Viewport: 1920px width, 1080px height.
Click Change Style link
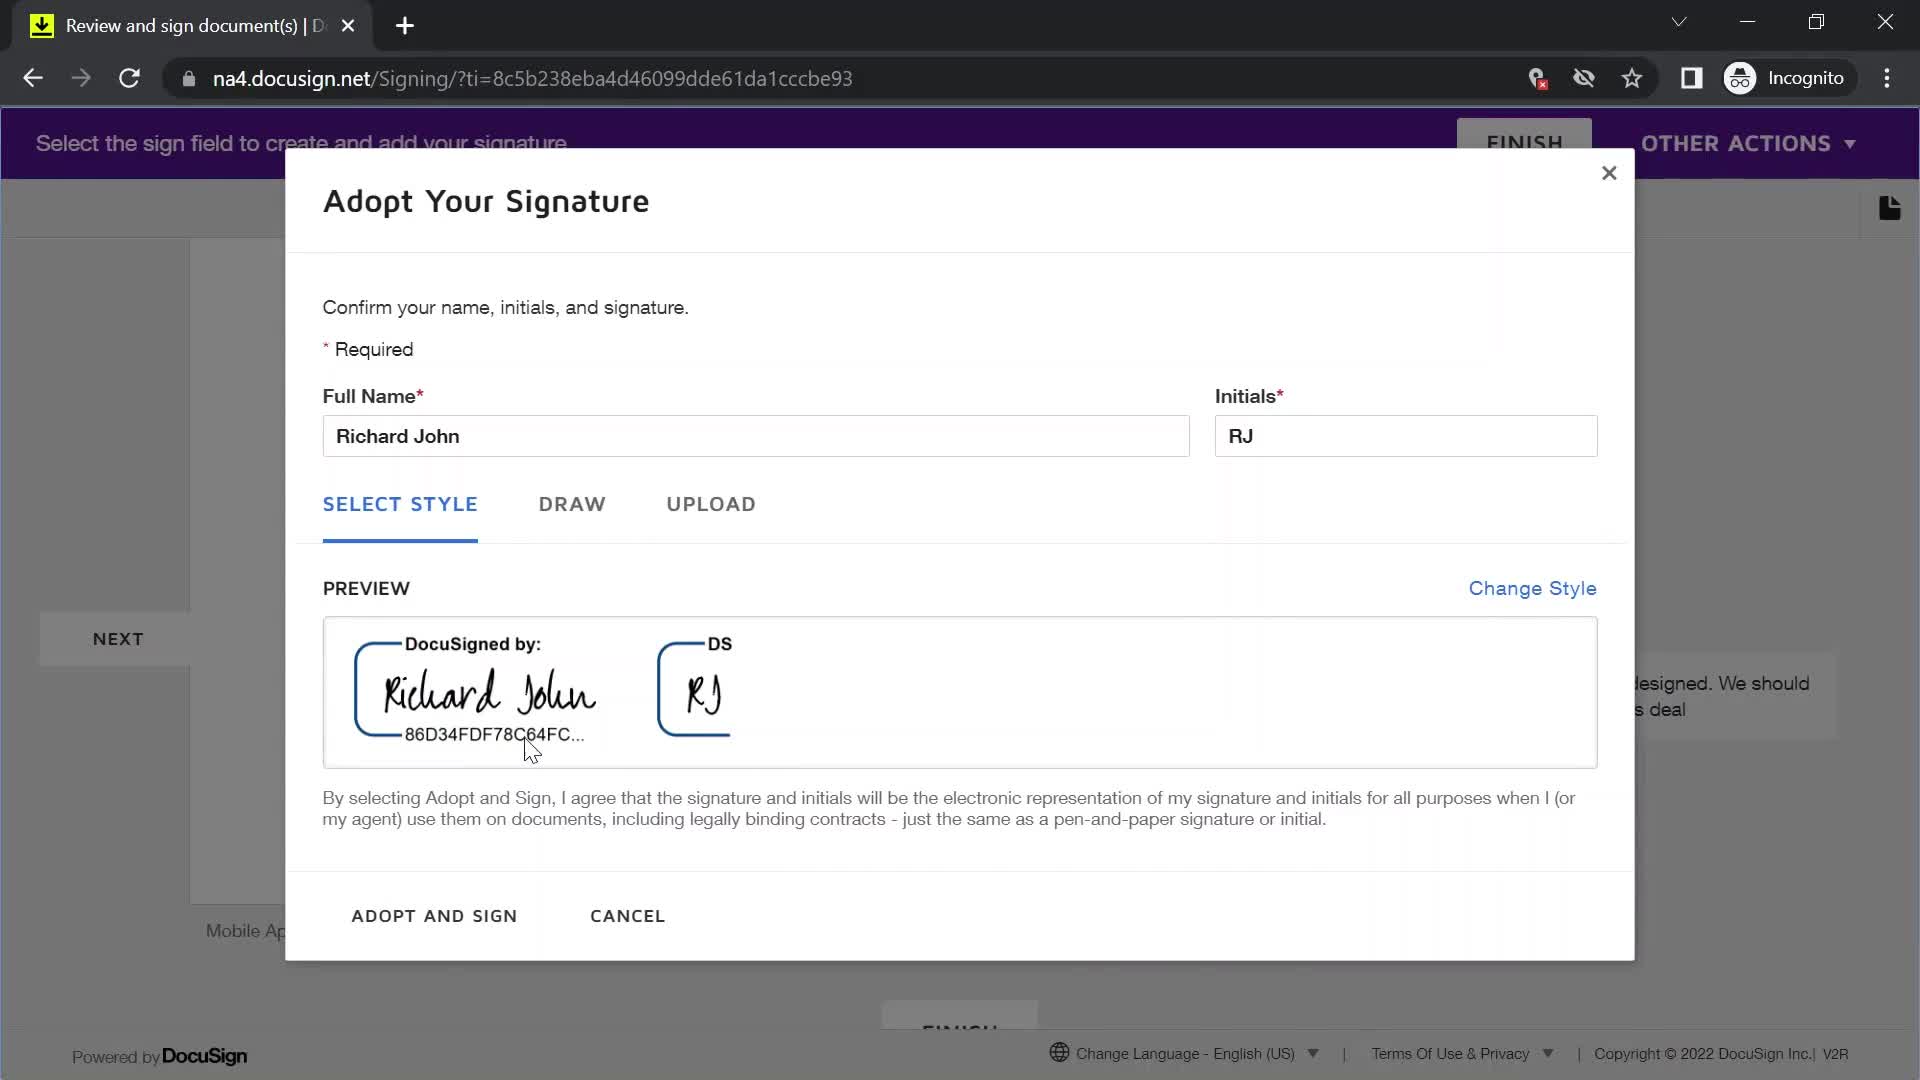pyautogui.click(x=1532, y=588)
